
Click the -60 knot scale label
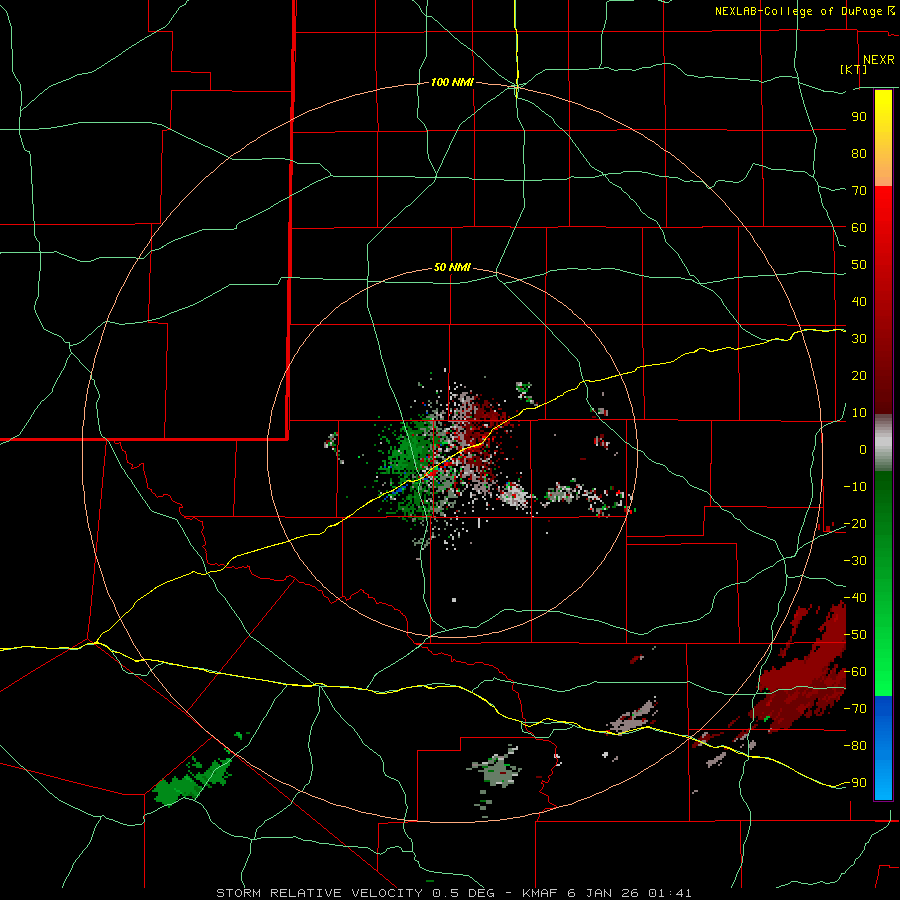(x=855, y=672)
